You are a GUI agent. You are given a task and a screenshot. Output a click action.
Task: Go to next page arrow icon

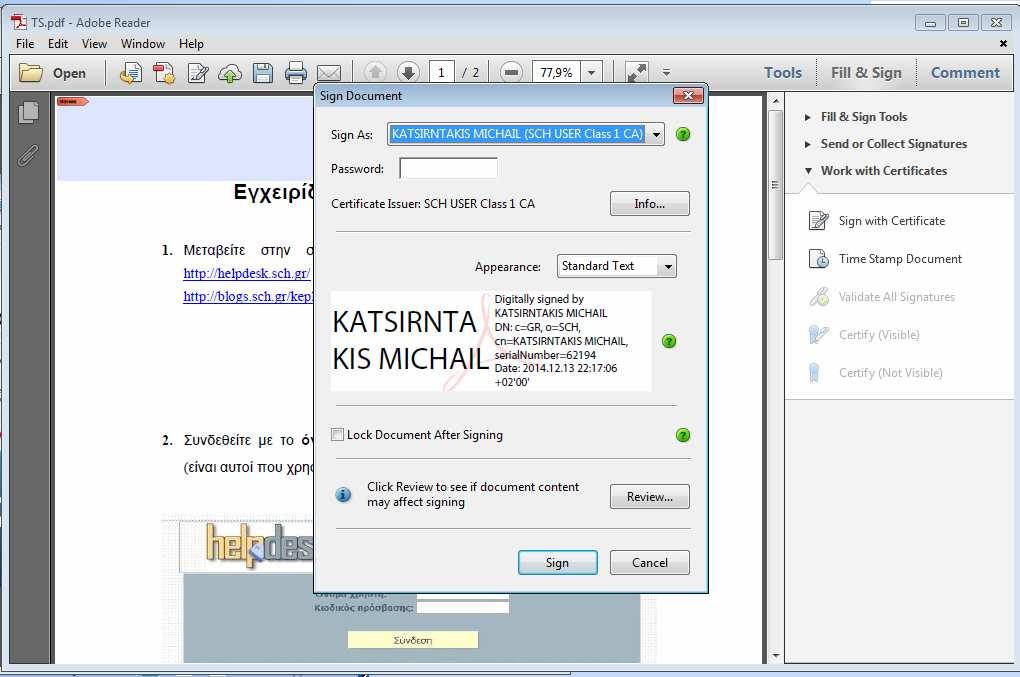tap(408, 72)
